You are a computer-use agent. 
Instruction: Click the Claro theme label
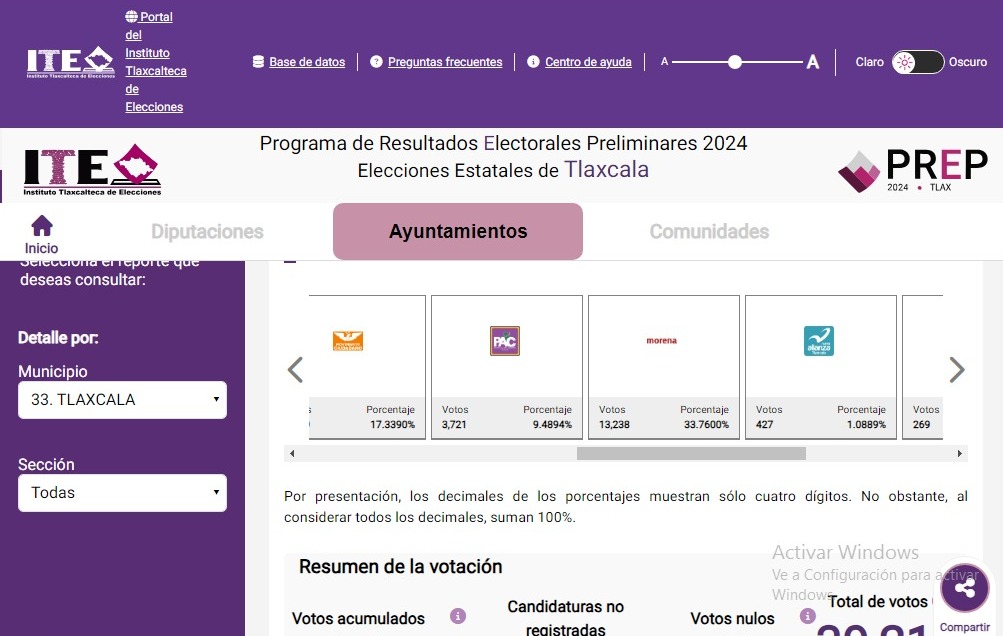(869, 62)
